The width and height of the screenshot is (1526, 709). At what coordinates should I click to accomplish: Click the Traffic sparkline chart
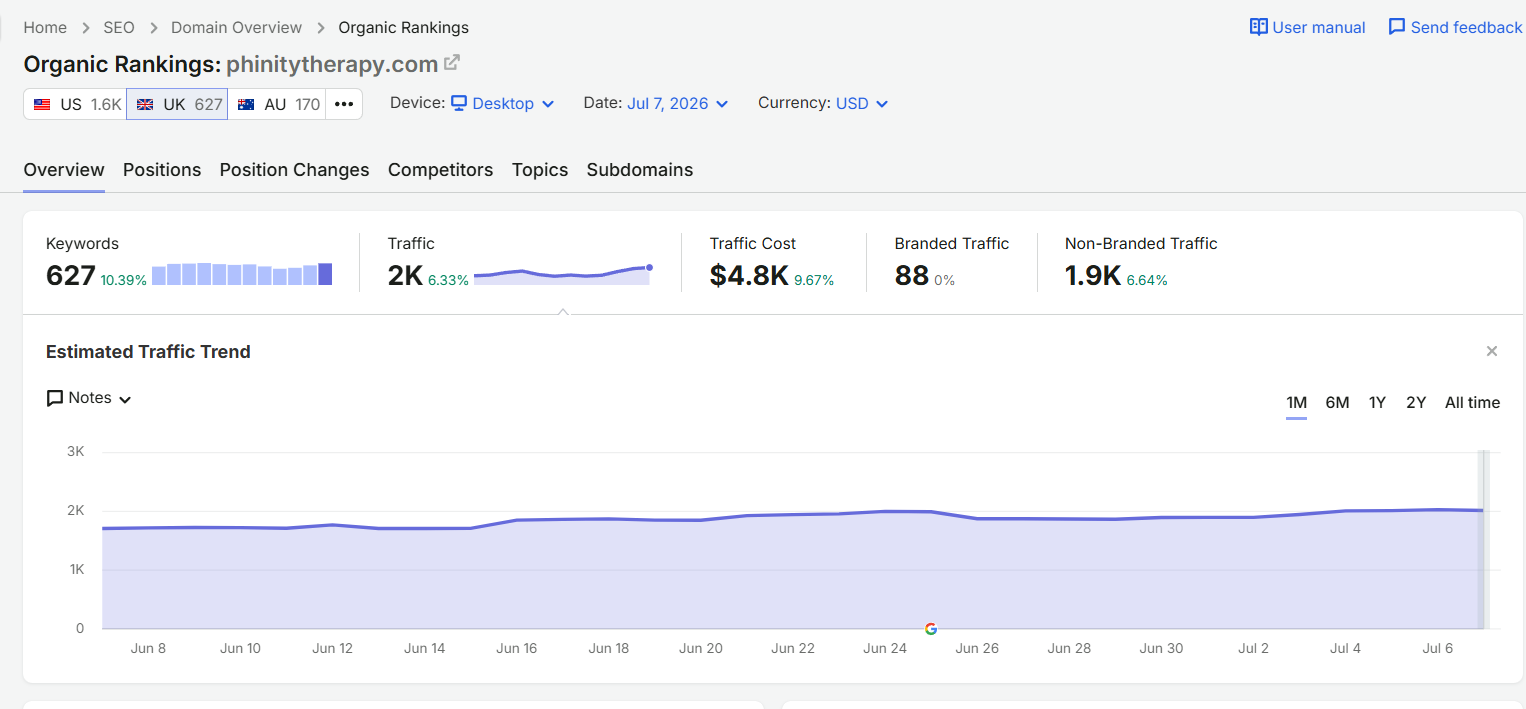563,274
